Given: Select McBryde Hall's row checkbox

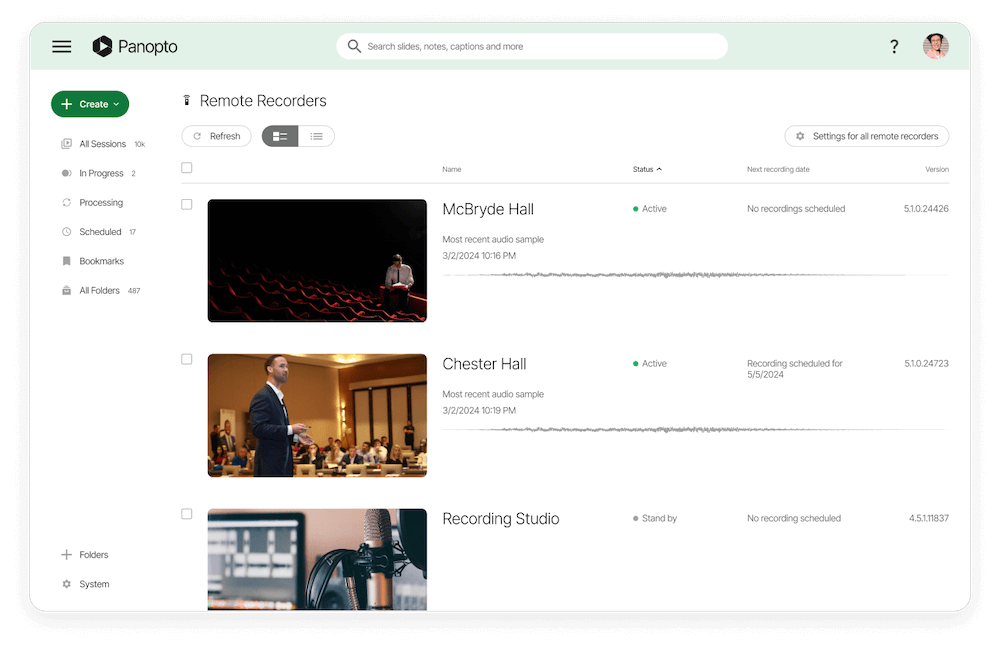Looking at the screenshot, I should [x=186, y=204].
